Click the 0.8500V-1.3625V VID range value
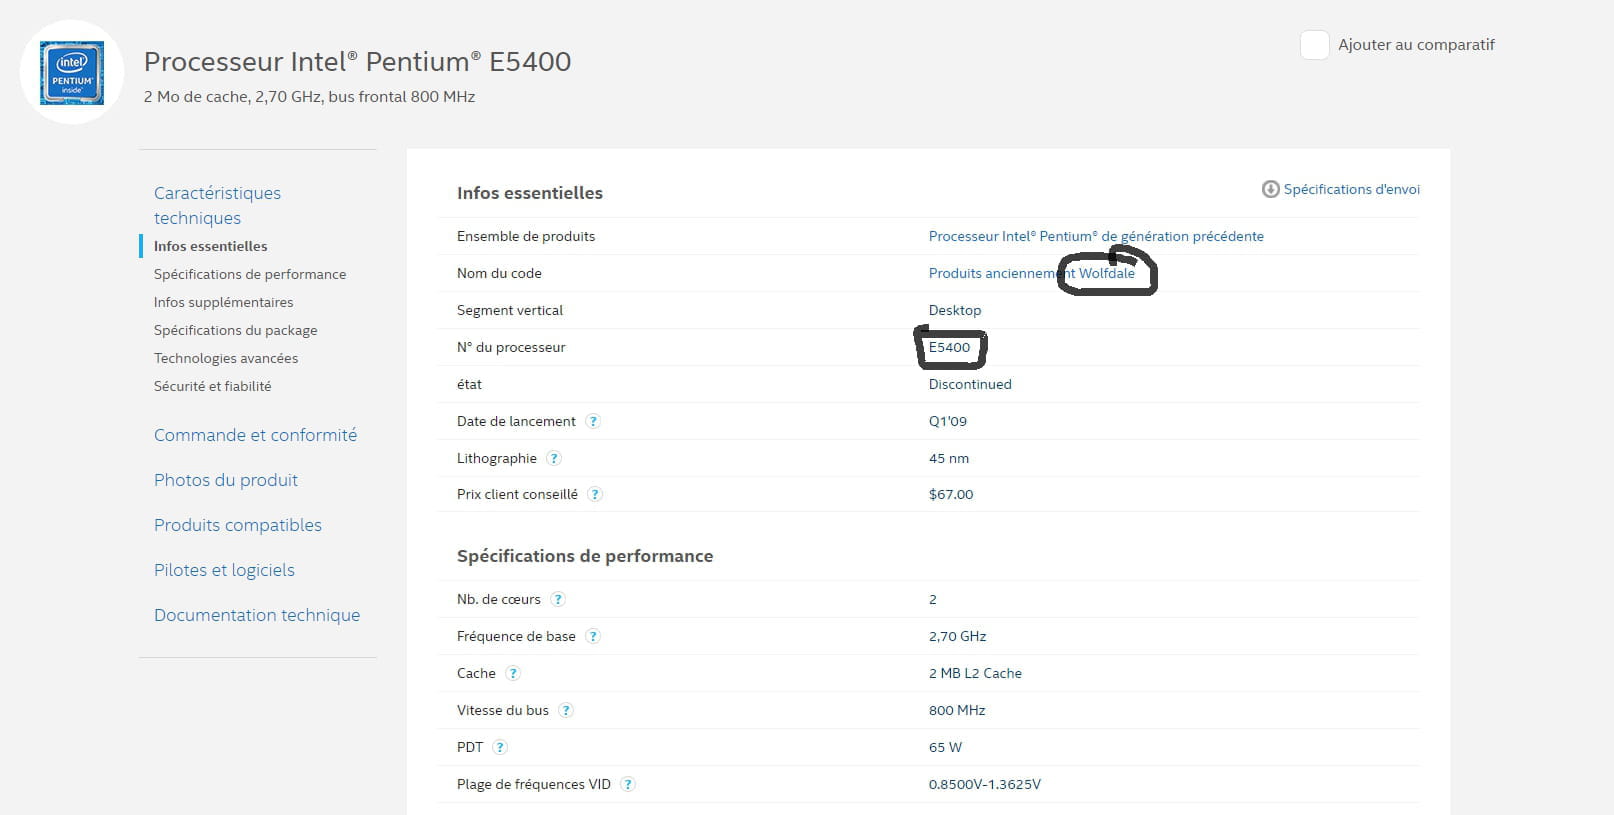This screenshot has height=815, width=1614. pos(985,784)
